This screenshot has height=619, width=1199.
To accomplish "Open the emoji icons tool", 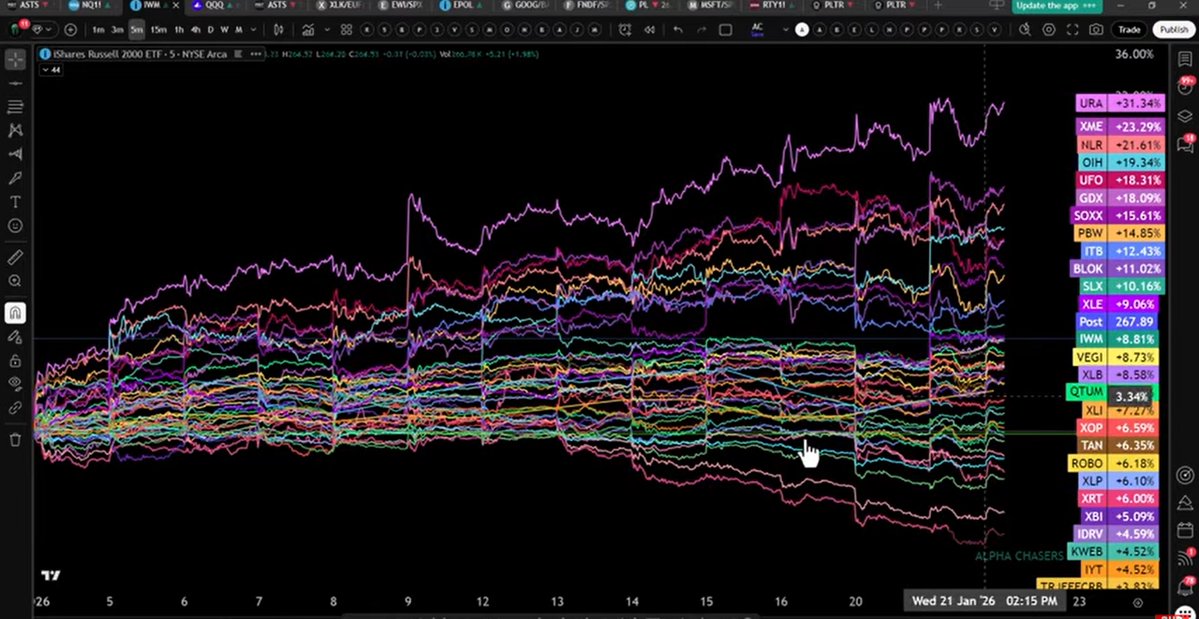I will tap(15, 225).
